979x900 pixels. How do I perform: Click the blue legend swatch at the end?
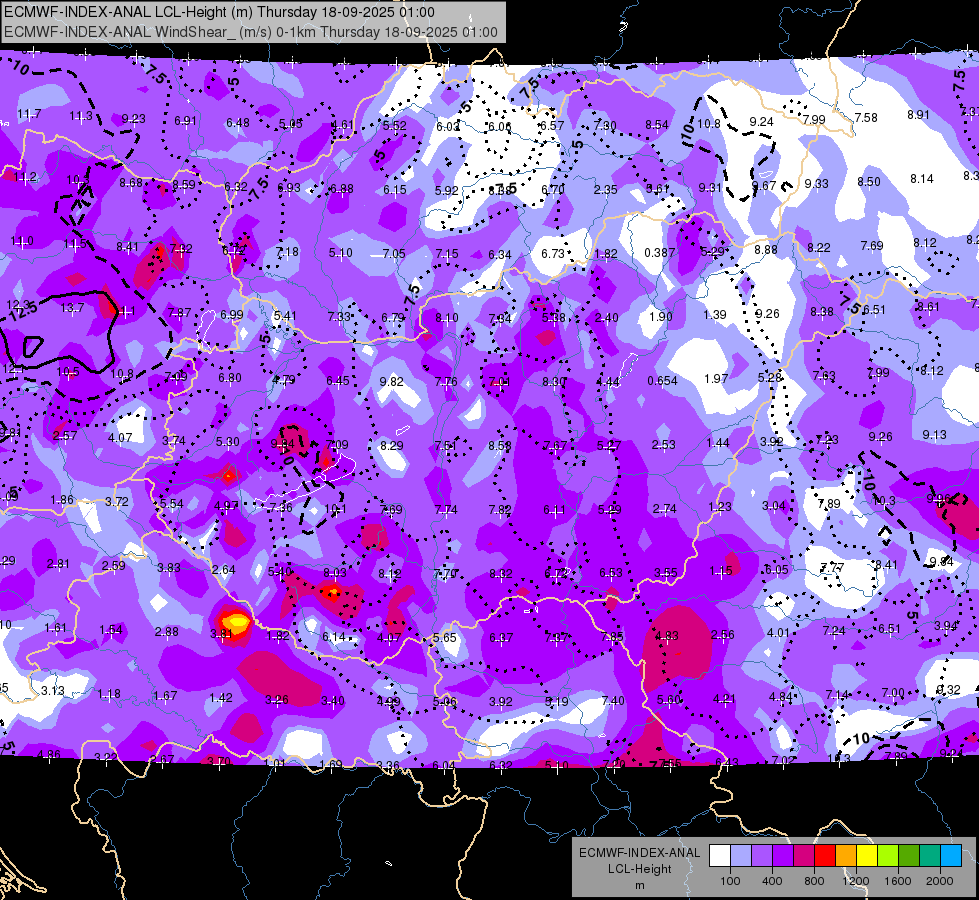point(951,856)
